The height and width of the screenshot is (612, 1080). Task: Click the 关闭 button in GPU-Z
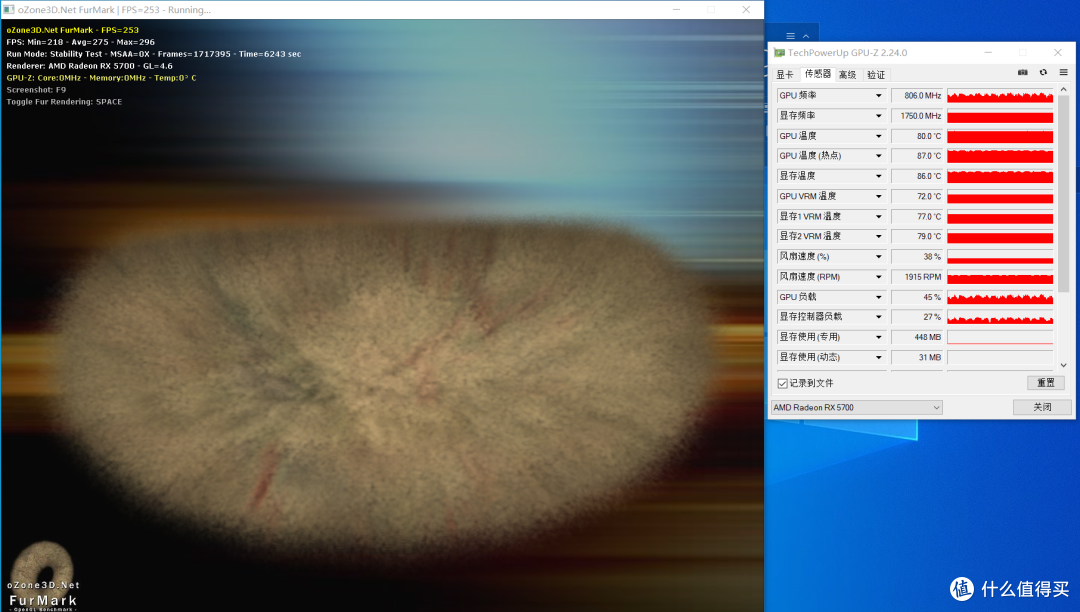[1042, 408]
